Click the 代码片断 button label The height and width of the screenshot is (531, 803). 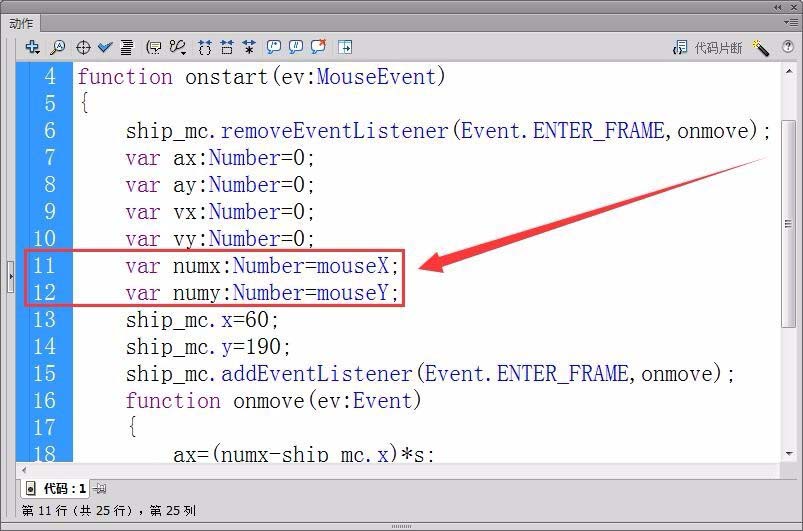(x=718, y=48)
